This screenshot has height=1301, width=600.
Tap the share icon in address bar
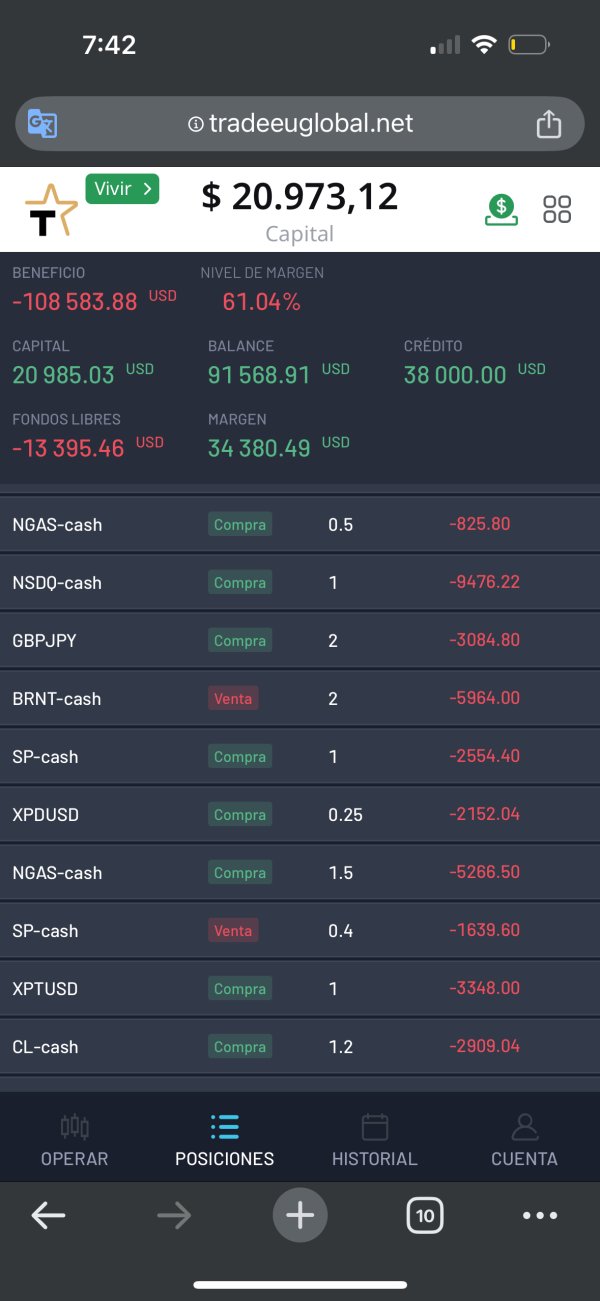tap(548, 124)
